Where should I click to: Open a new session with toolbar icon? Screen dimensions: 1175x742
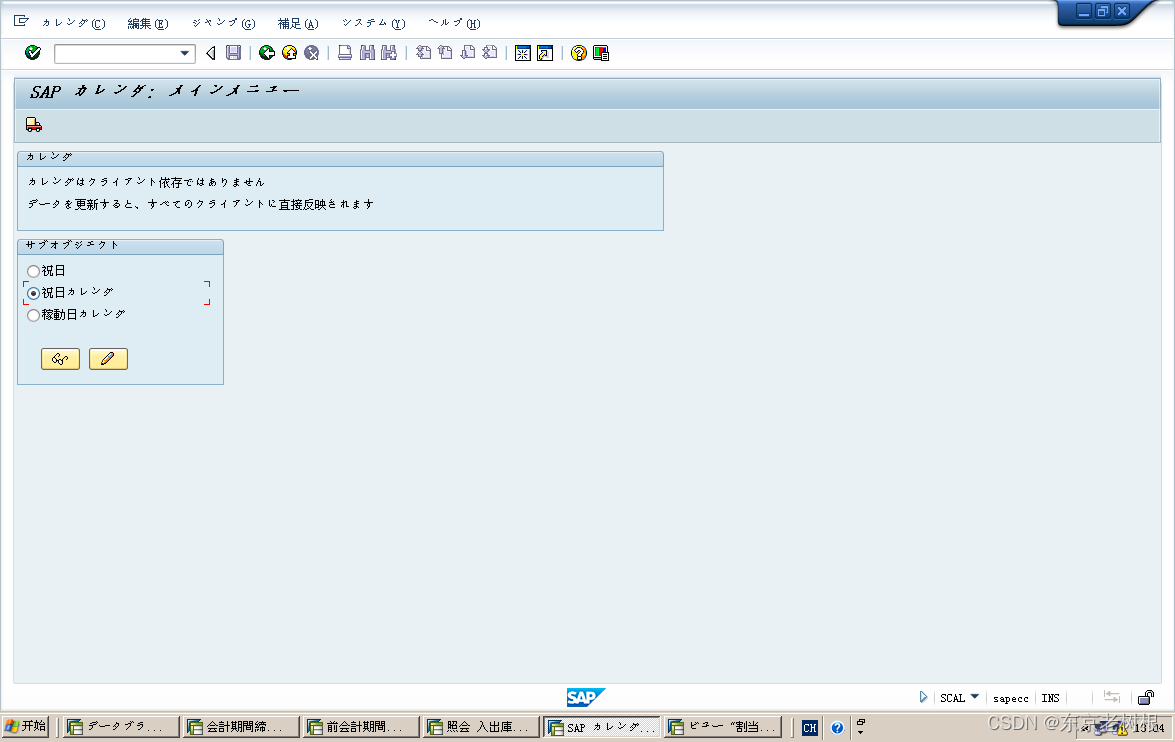523,52
